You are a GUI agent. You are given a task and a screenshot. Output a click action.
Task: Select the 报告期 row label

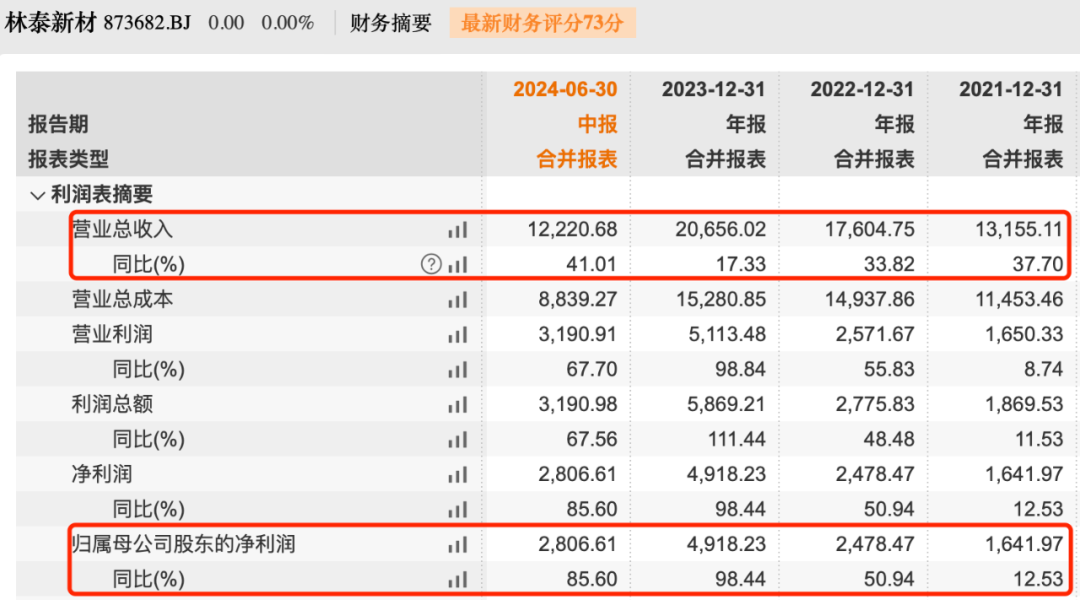click(x=58, y=124)
